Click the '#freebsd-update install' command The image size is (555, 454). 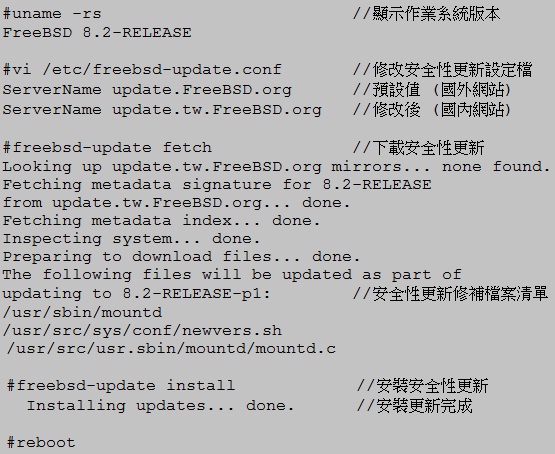tap(121, 385)
